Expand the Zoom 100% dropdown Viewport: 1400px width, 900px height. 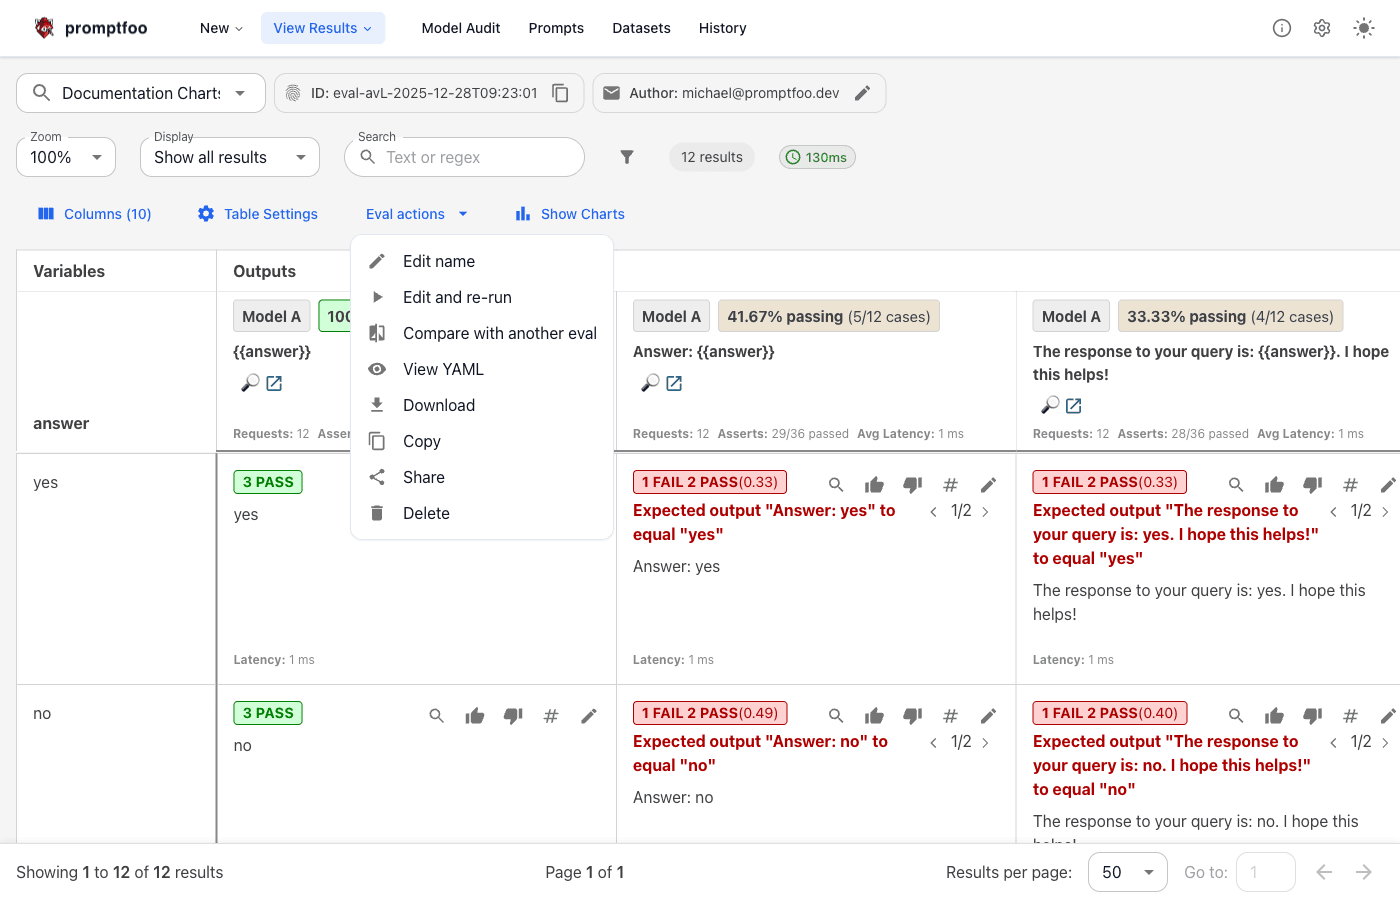coord(65,157)
